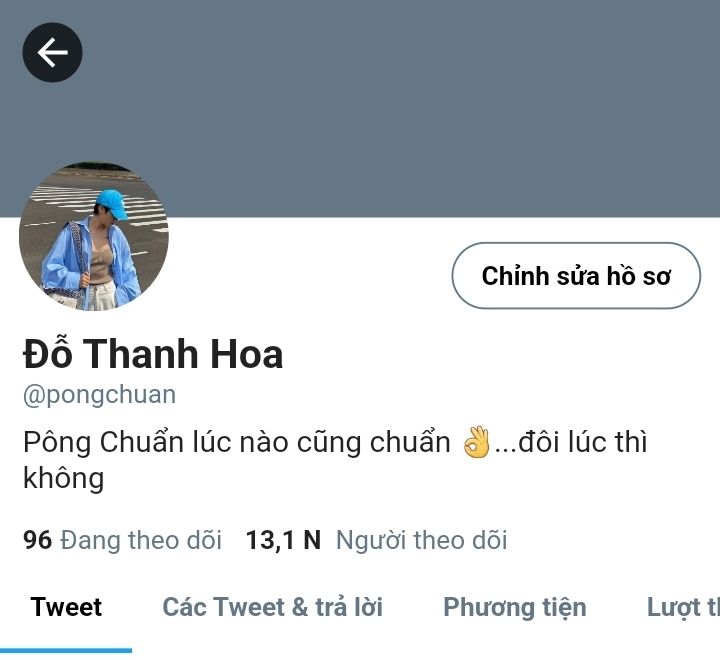
Task: Click the @pongchuan username handle
Action: click(x=100, y=395)
